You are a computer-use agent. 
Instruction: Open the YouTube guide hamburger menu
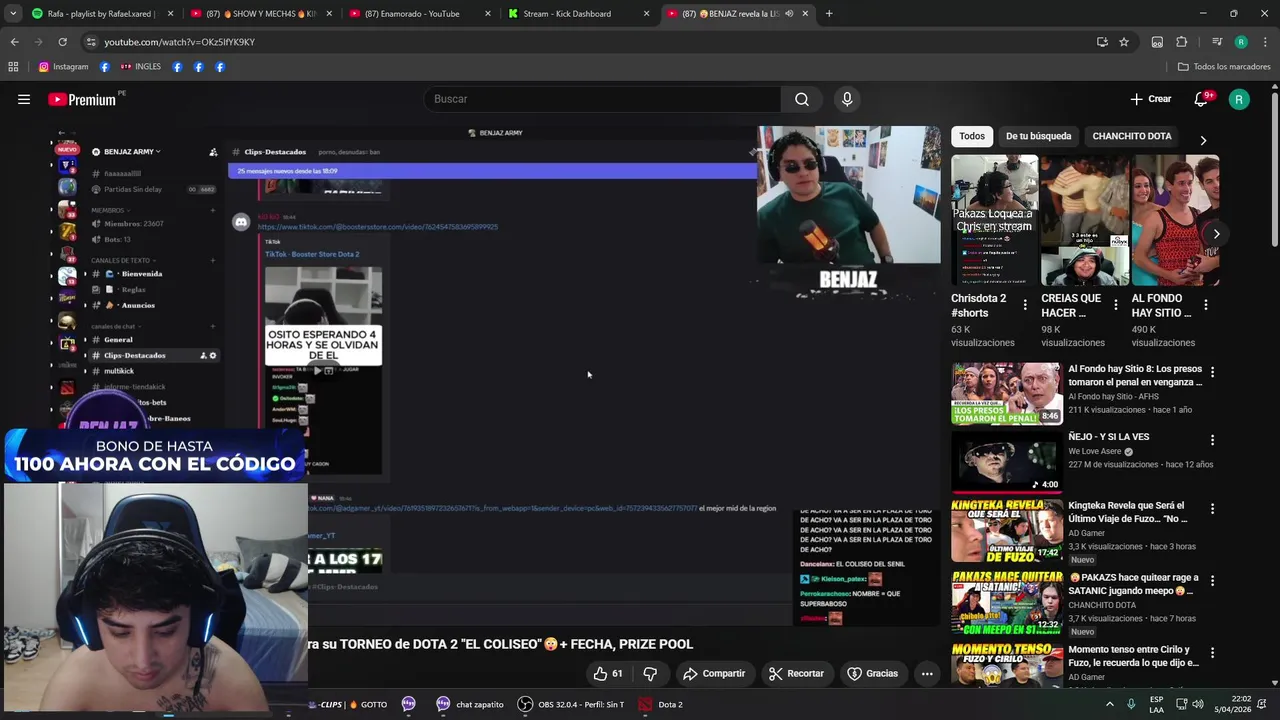tap(24, 99)
